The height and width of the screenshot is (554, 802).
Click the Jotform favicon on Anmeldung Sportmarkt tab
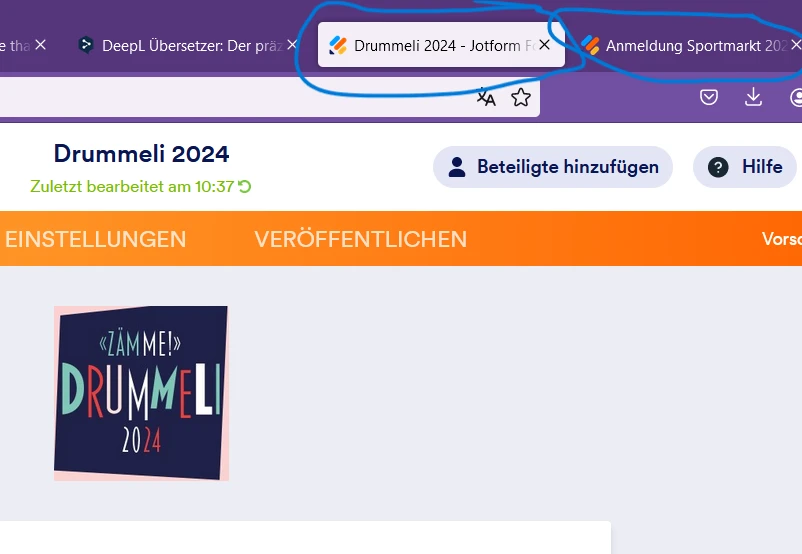pos(590,46)
